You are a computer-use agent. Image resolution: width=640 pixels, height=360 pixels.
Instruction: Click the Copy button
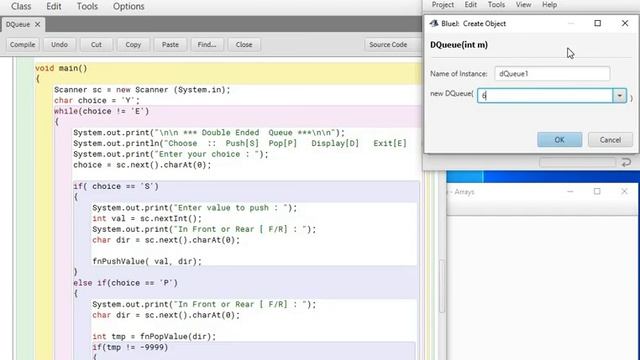tap(133, 44)
